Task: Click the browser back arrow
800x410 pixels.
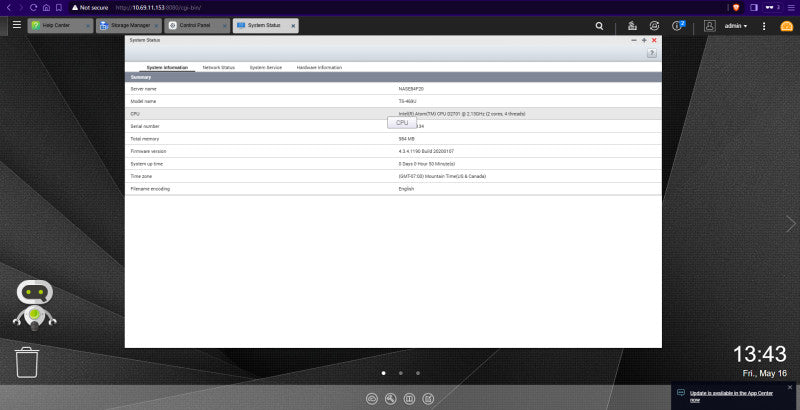Action: (x=9, y=8)
